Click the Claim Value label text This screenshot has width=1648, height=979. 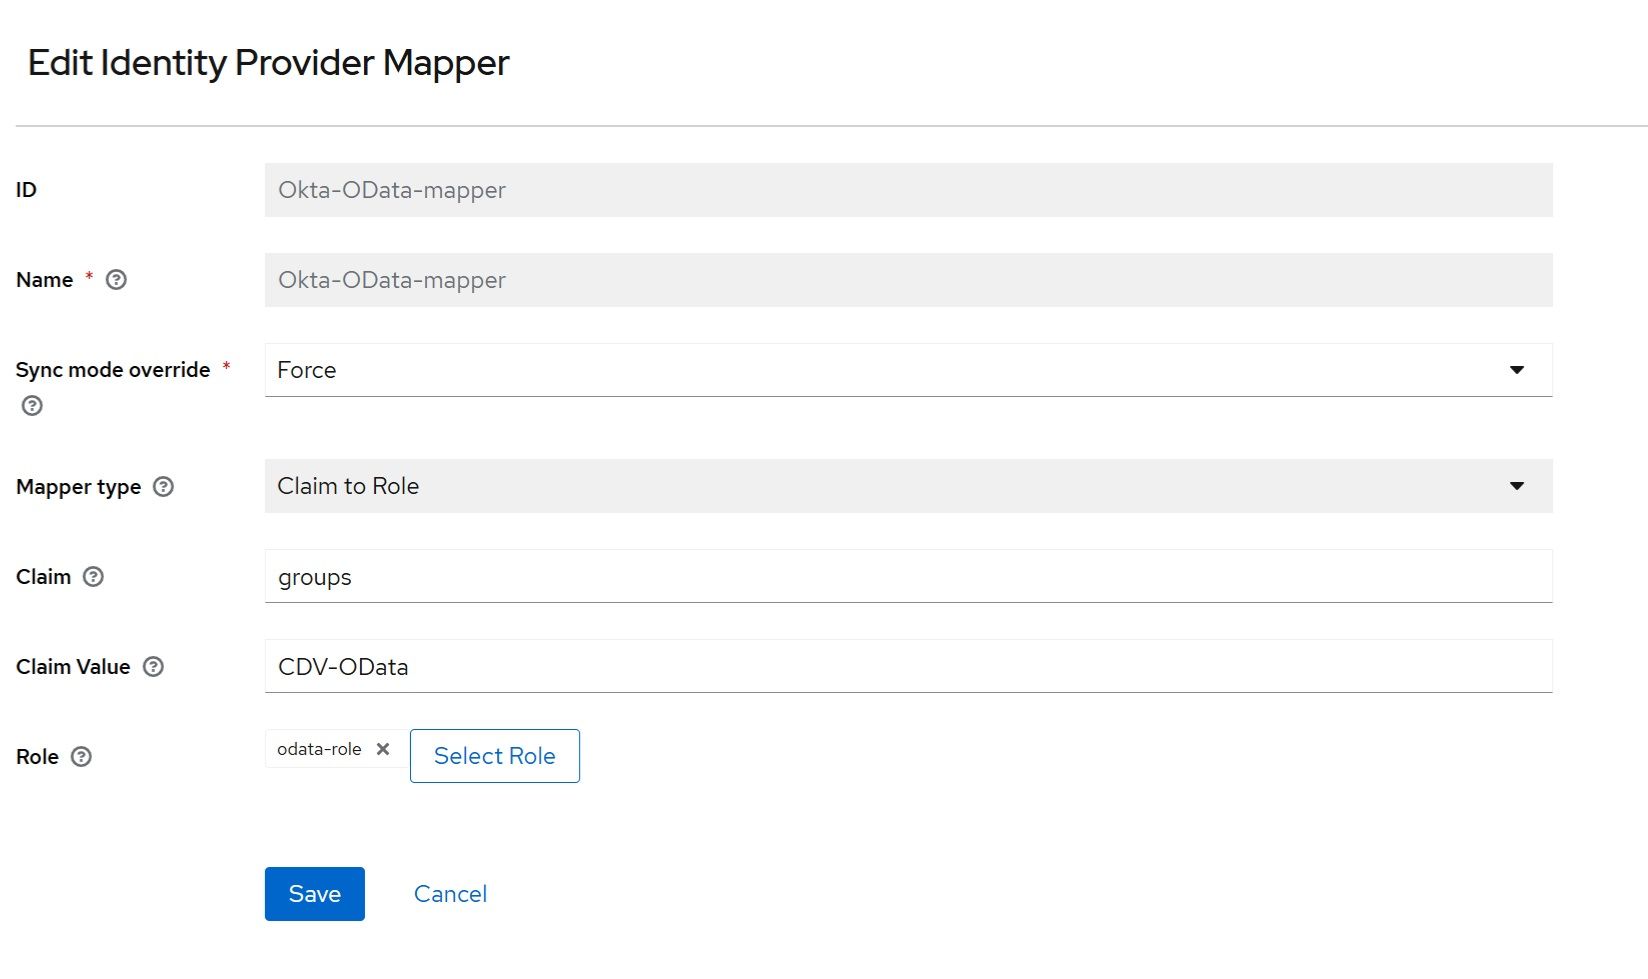73,667
